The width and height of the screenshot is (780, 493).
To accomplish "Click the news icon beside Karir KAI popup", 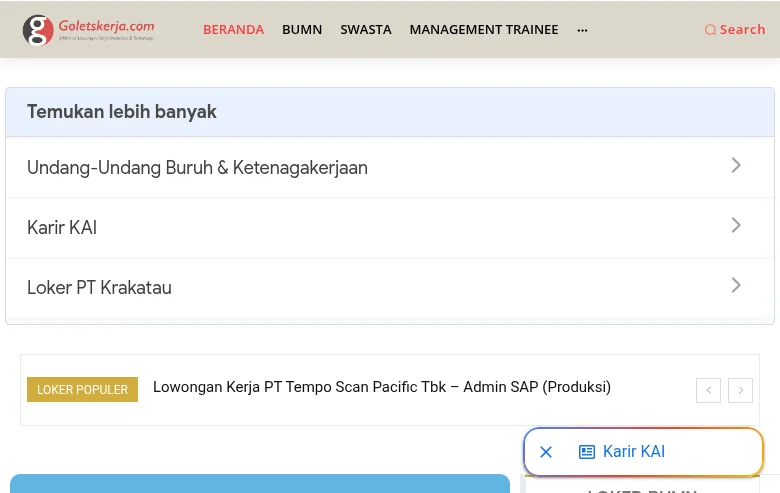I will (586, 452).
